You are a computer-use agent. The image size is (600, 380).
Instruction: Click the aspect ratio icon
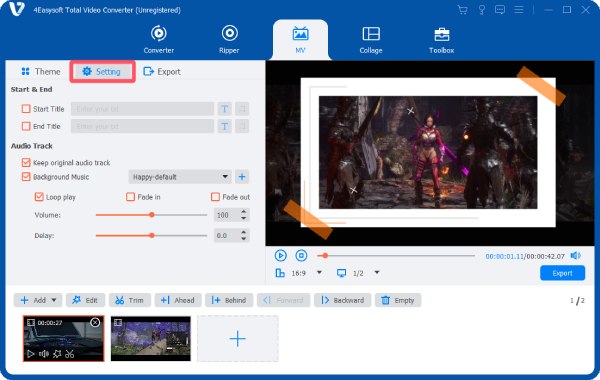click(x=280, y=273)
